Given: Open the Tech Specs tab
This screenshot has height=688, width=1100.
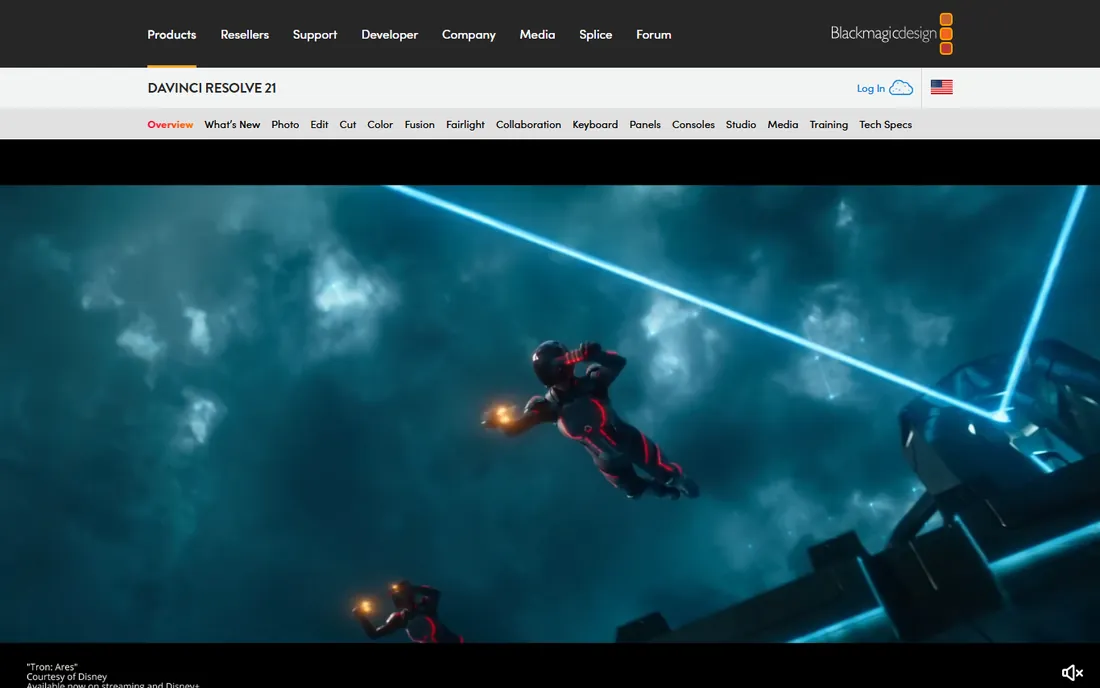Looking at the screenshot, I should pyautogui.click(x=885, y=124).
